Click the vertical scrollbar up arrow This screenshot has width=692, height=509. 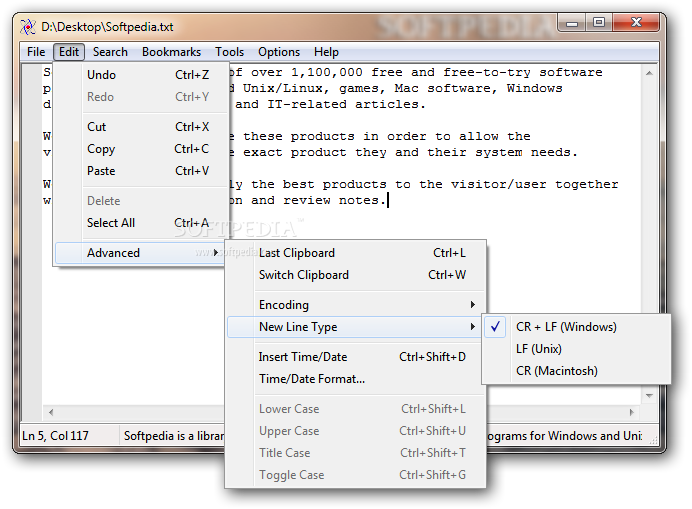pos(649,73)
